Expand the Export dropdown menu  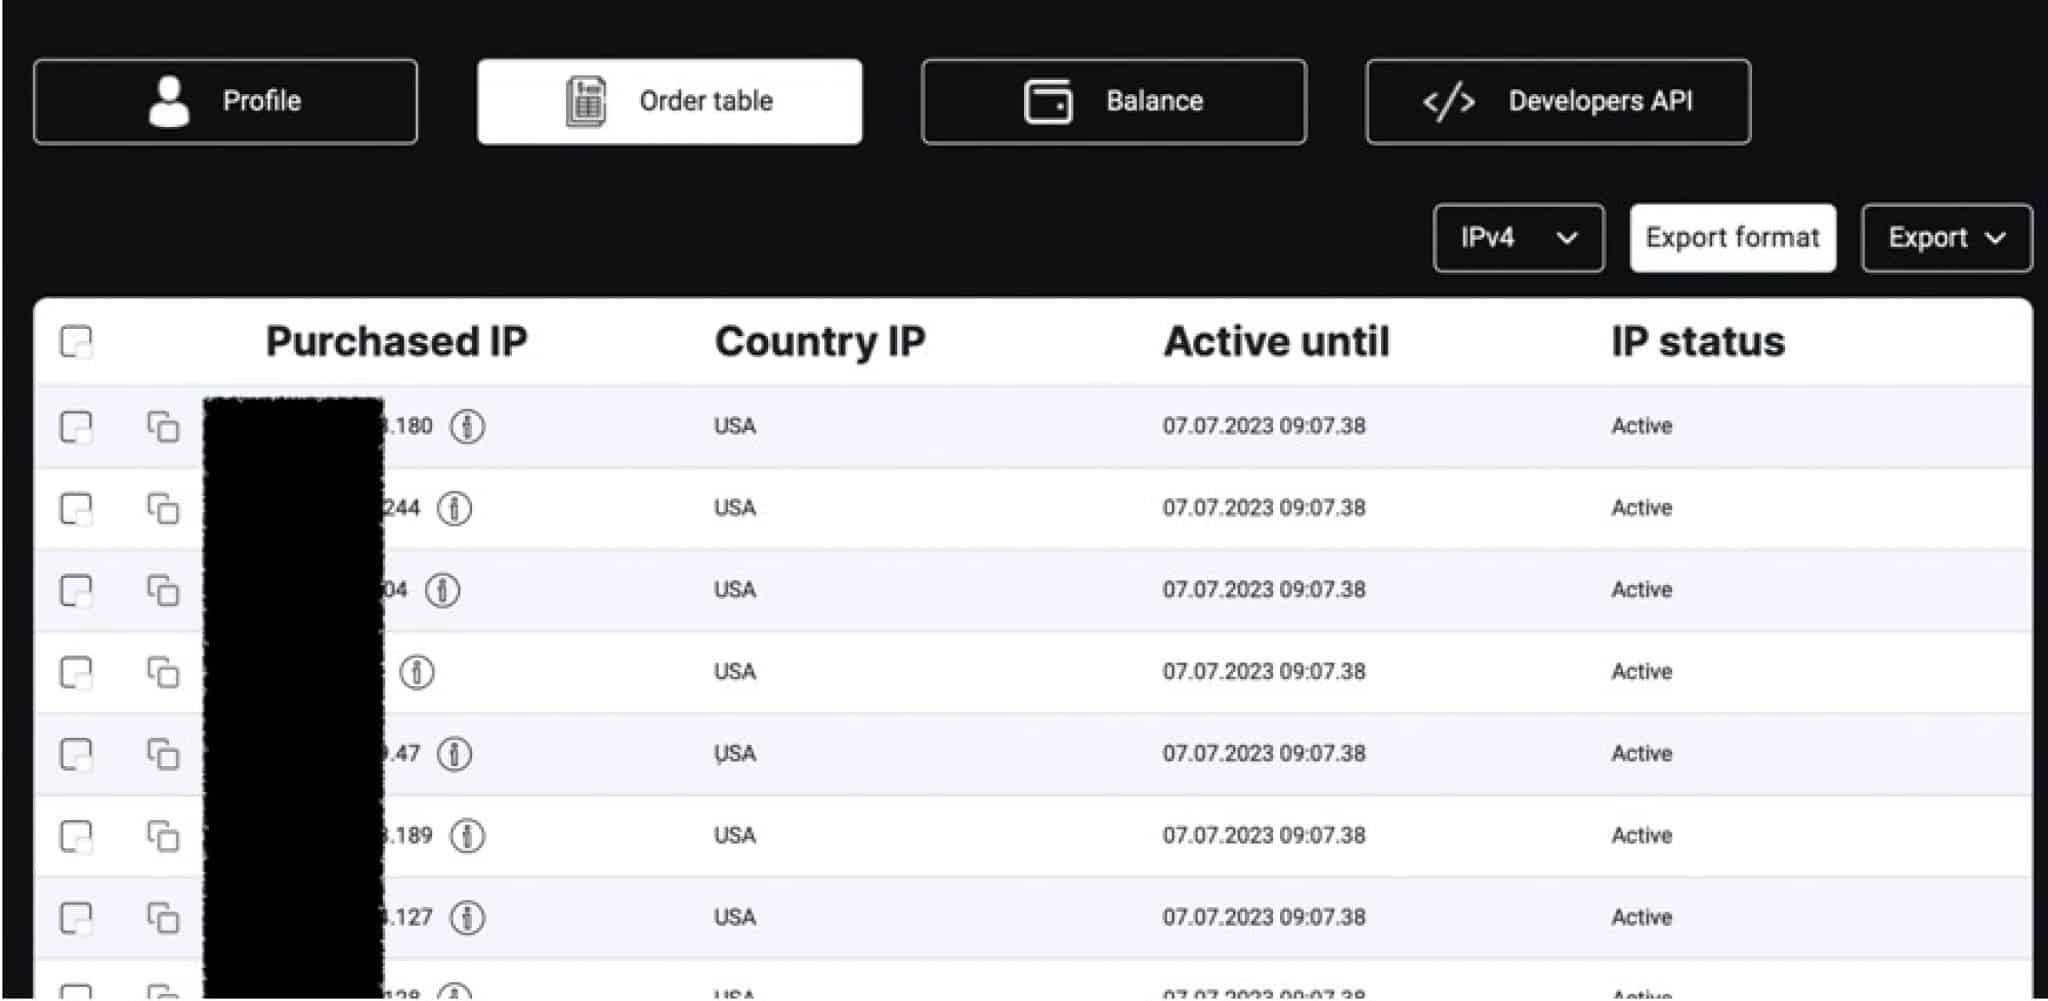tap(1945, 238)
